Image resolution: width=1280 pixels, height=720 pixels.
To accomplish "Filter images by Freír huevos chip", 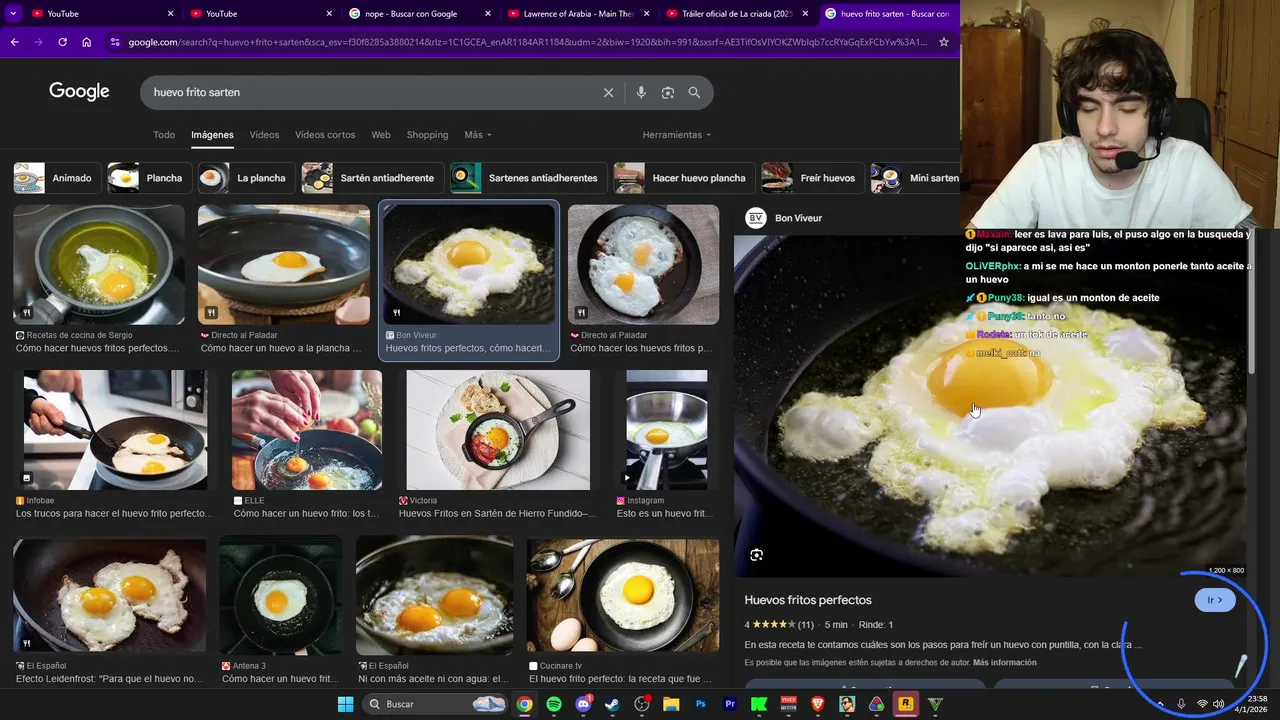I will 813,178.
